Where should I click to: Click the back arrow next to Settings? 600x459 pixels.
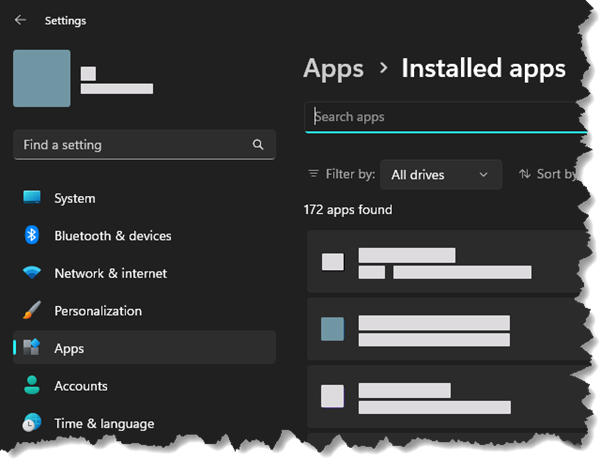coord(20,20)
